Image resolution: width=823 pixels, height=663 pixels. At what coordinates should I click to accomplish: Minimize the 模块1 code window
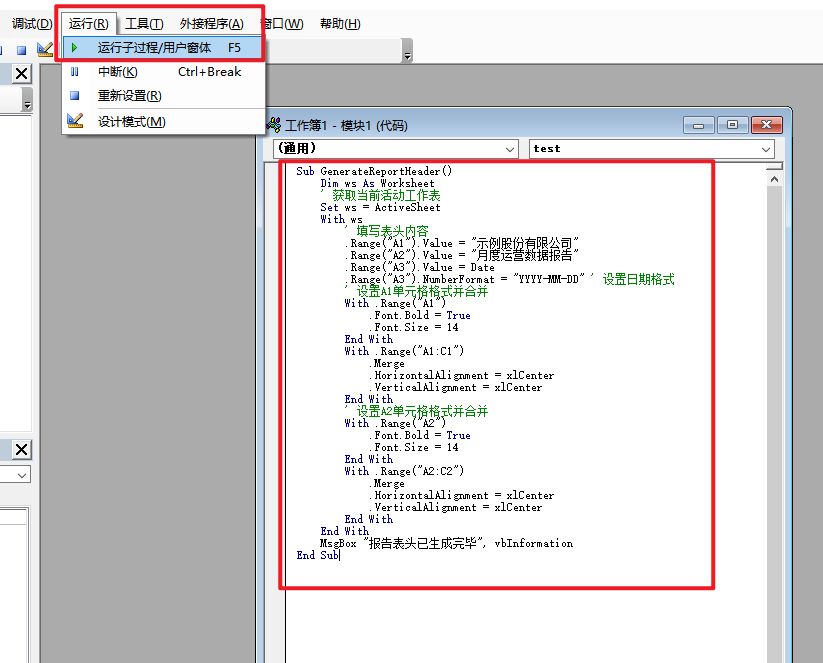tap(700, 125)
